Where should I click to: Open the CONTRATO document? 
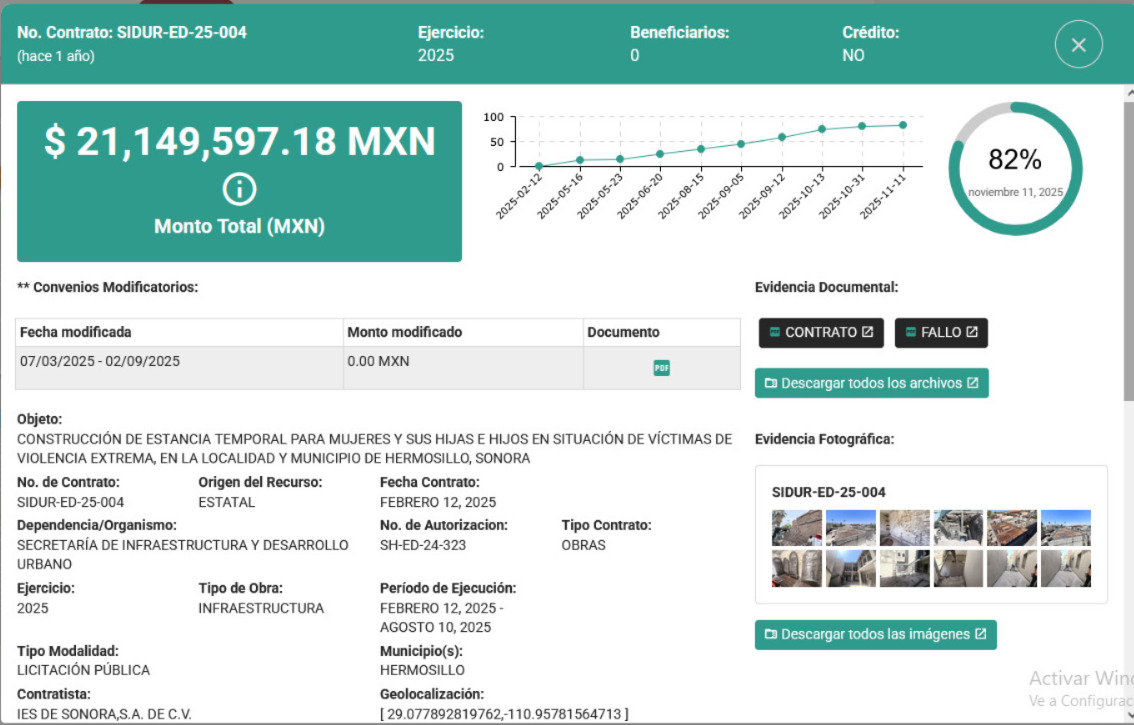tap(820, 333)
